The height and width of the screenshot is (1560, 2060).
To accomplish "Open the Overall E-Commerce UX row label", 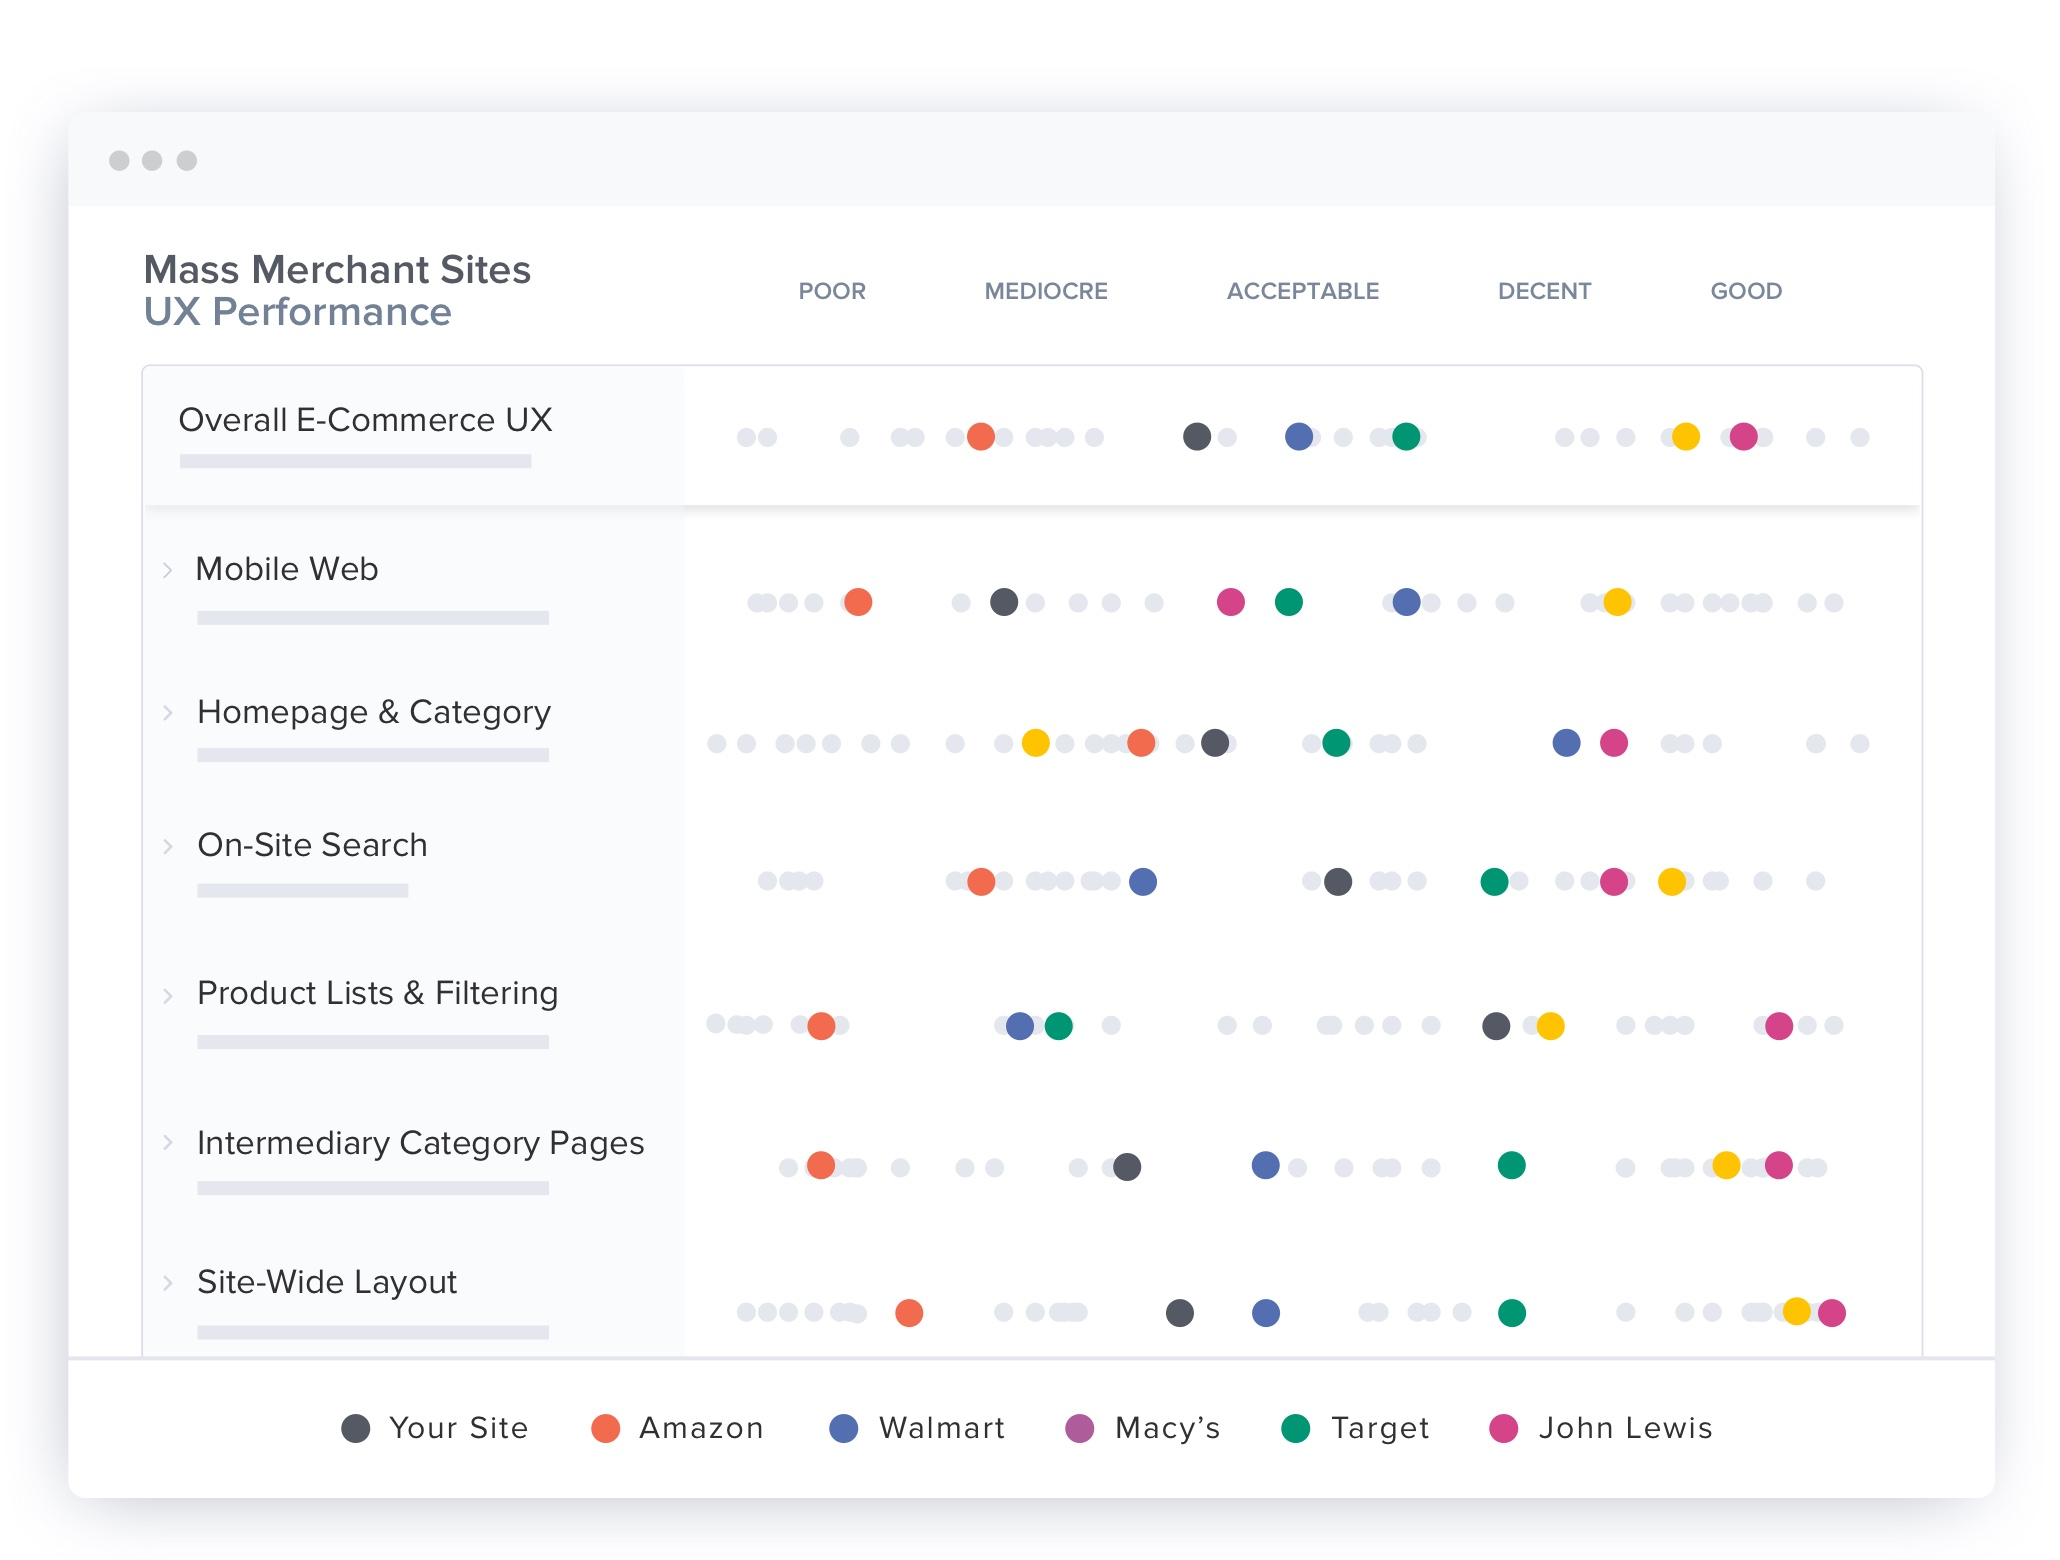I will pos(365,420).
